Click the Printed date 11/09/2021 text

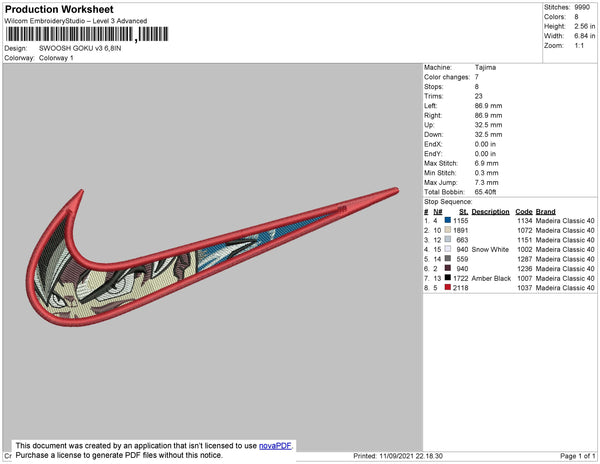(x=398, y=456)
